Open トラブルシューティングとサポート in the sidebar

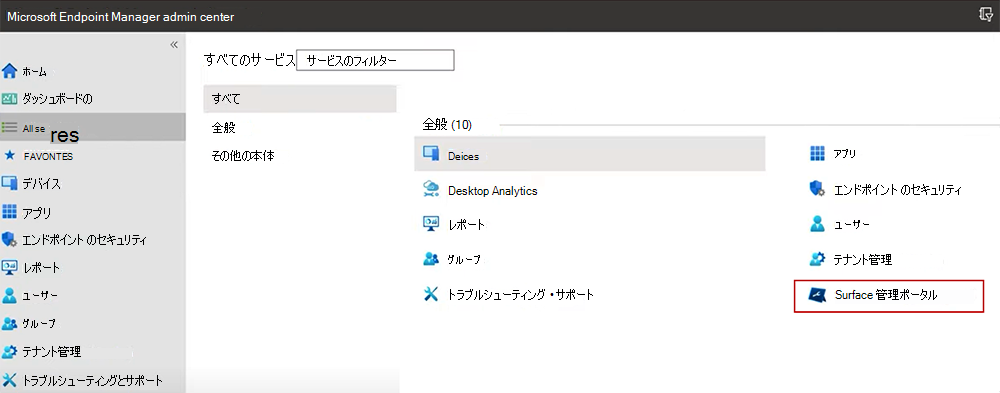click(92, 381)
